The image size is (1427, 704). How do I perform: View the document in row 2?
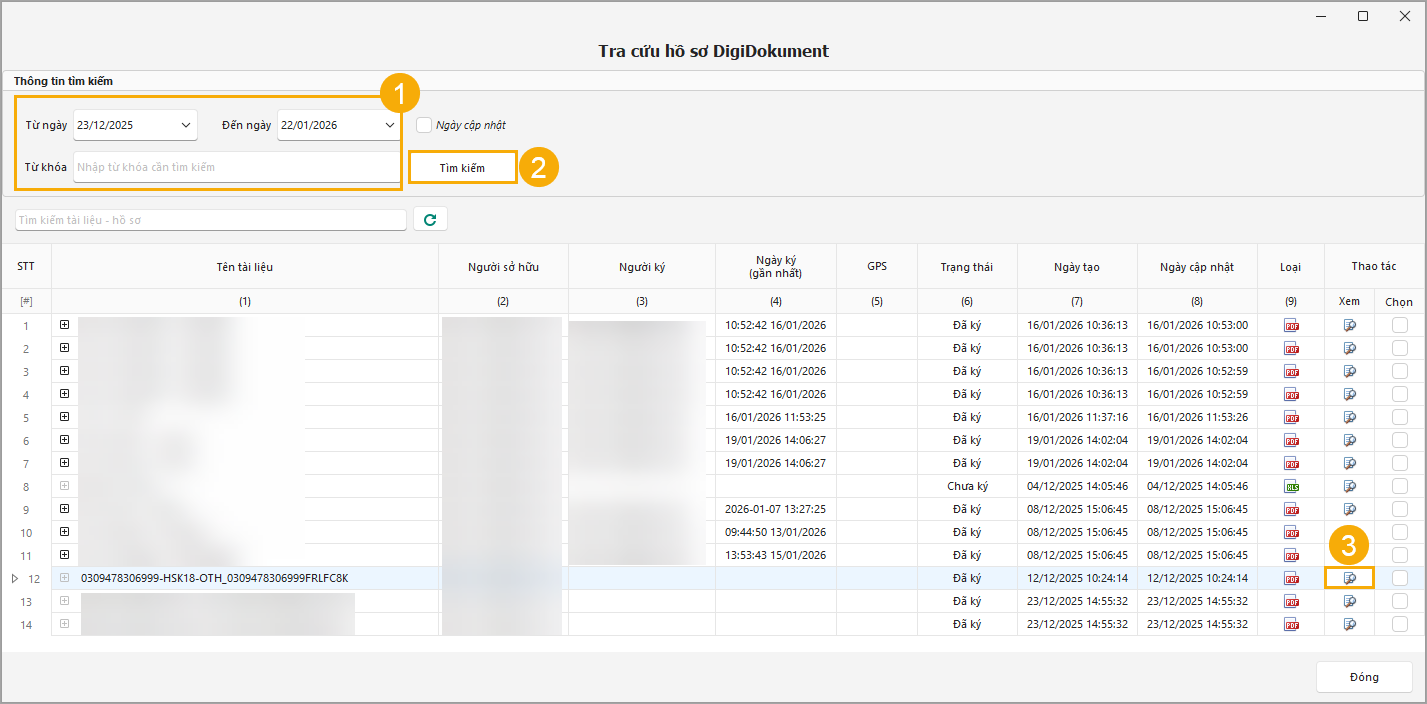[1350, 348]
